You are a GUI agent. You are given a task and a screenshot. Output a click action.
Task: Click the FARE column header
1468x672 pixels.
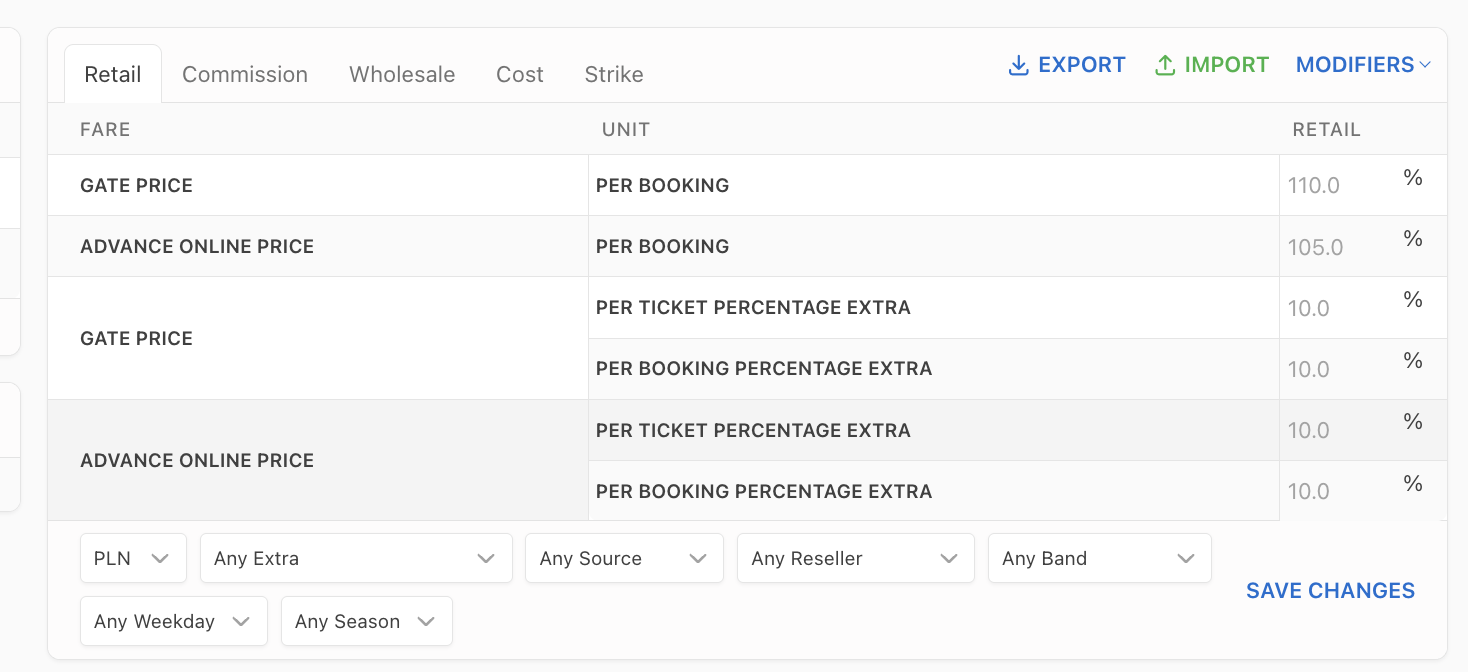tap(105, 129)
